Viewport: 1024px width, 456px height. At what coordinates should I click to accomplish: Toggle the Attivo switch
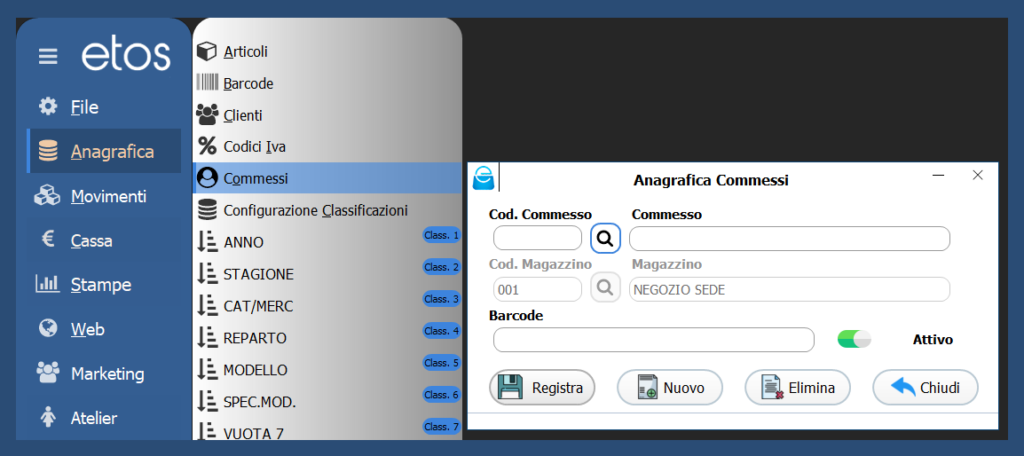(854, 339)
